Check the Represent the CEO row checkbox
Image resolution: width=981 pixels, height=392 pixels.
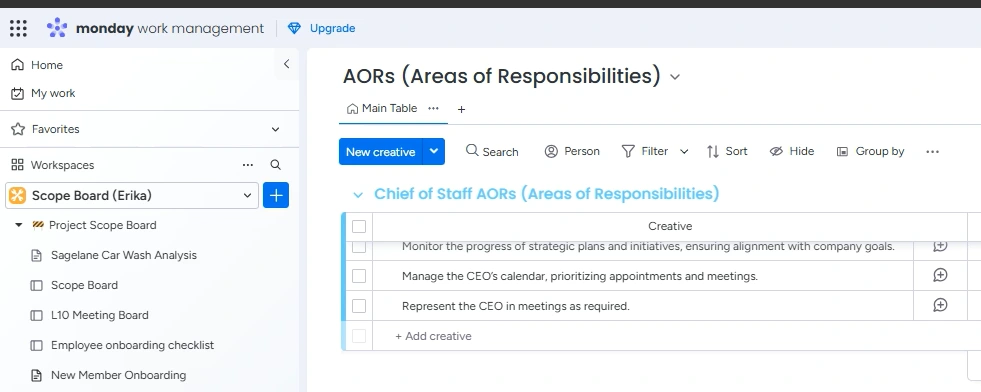pyautogui.click(x=358, y=306)
